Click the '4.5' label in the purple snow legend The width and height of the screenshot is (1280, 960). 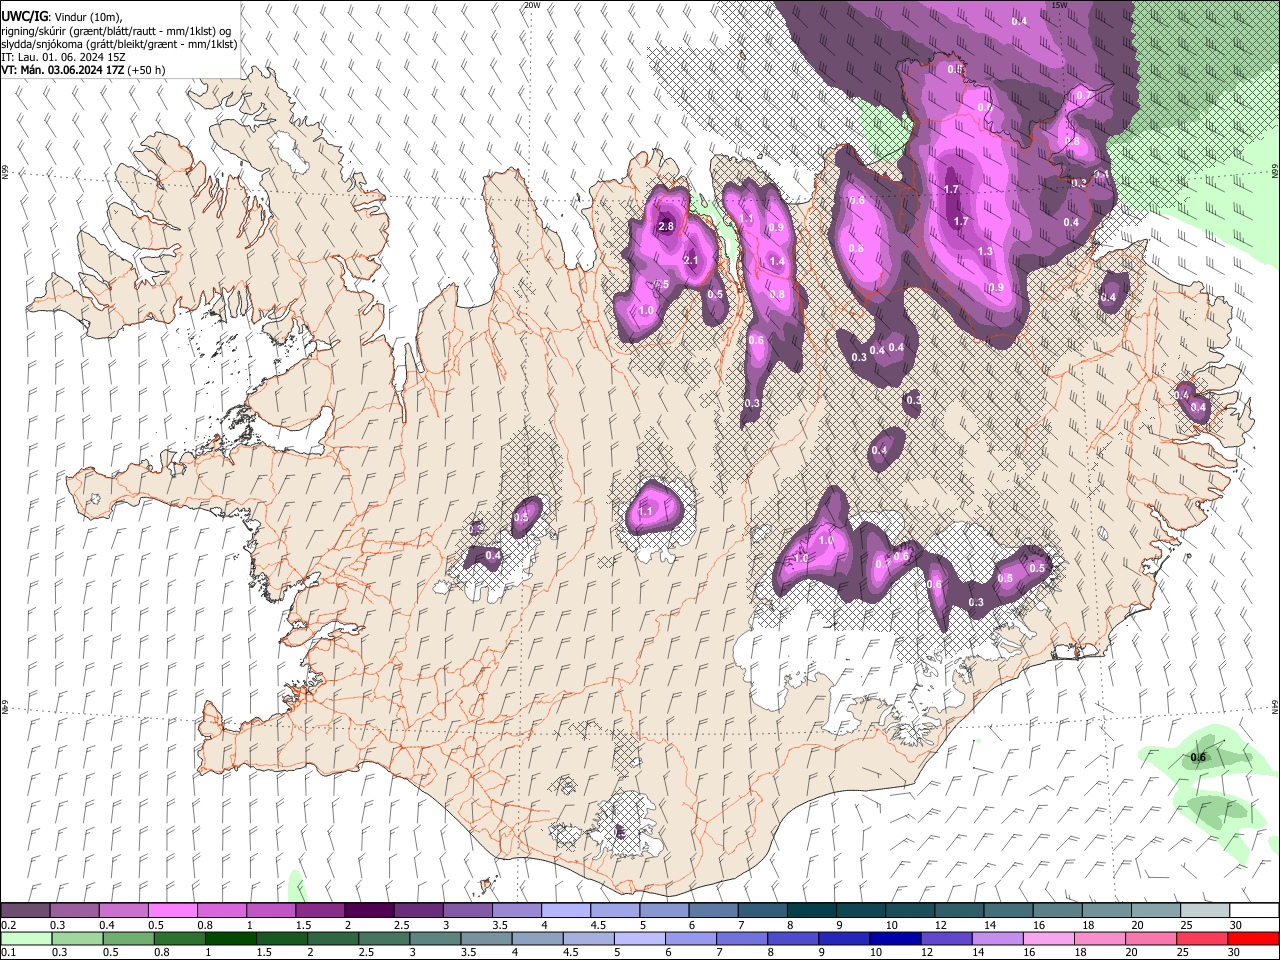tap(597, 925)
